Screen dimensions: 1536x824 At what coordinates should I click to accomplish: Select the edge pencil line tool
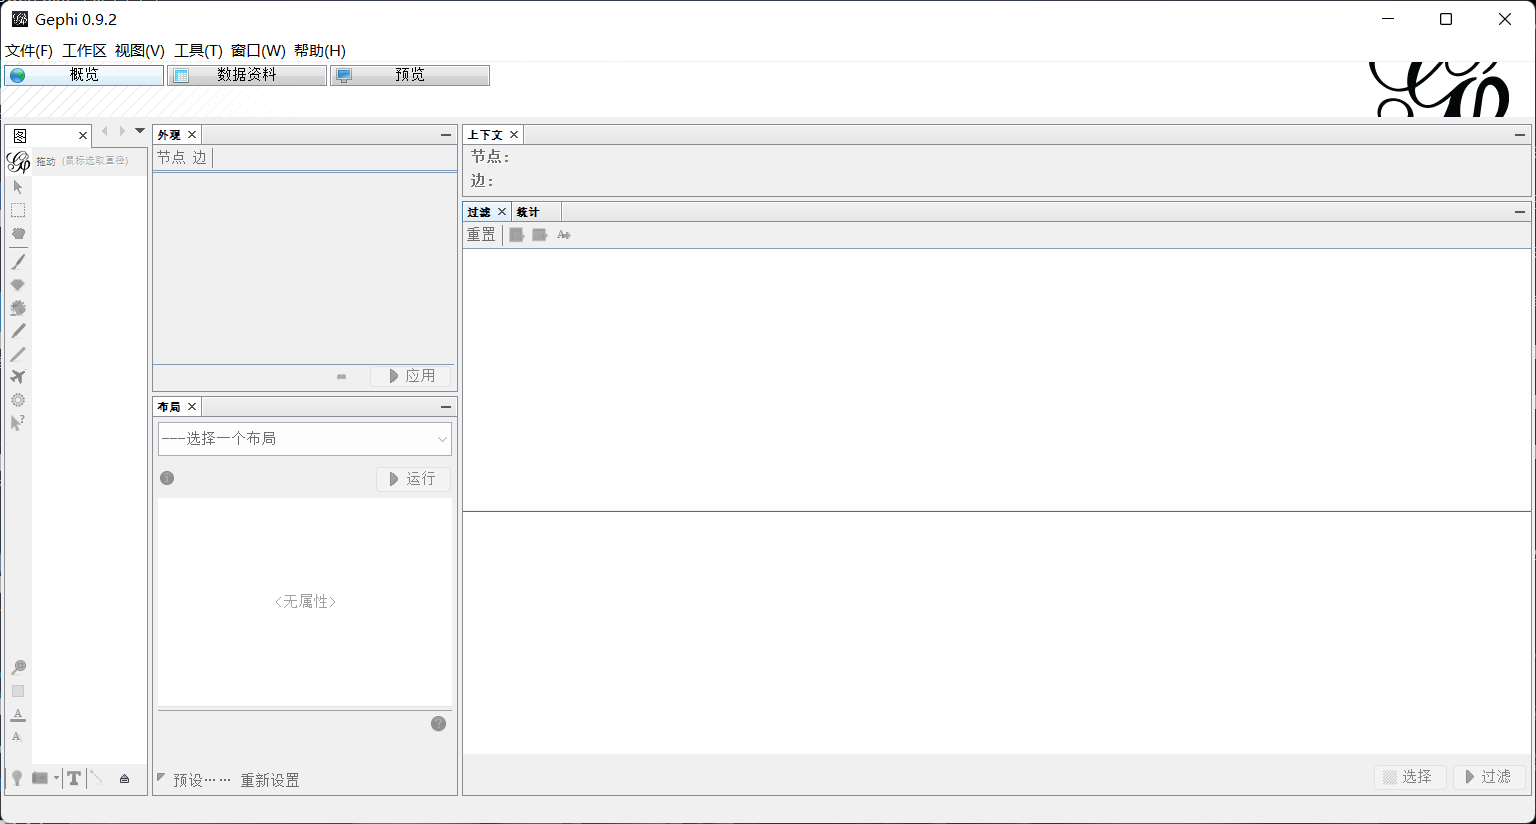coord(18,354)
